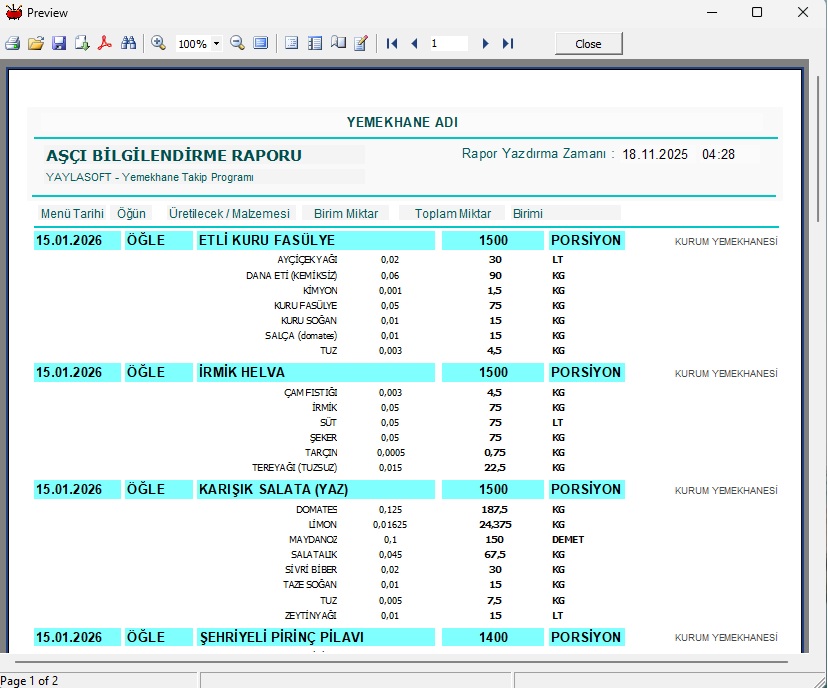
Task: Export report to PDF
Action: (104, 44)
